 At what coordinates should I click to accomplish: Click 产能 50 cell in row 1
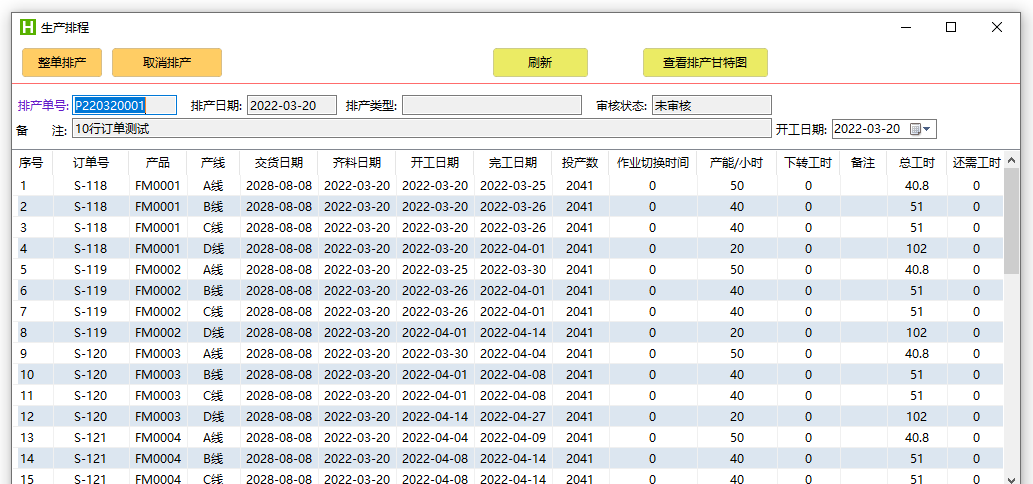click(x=737, y=186)
